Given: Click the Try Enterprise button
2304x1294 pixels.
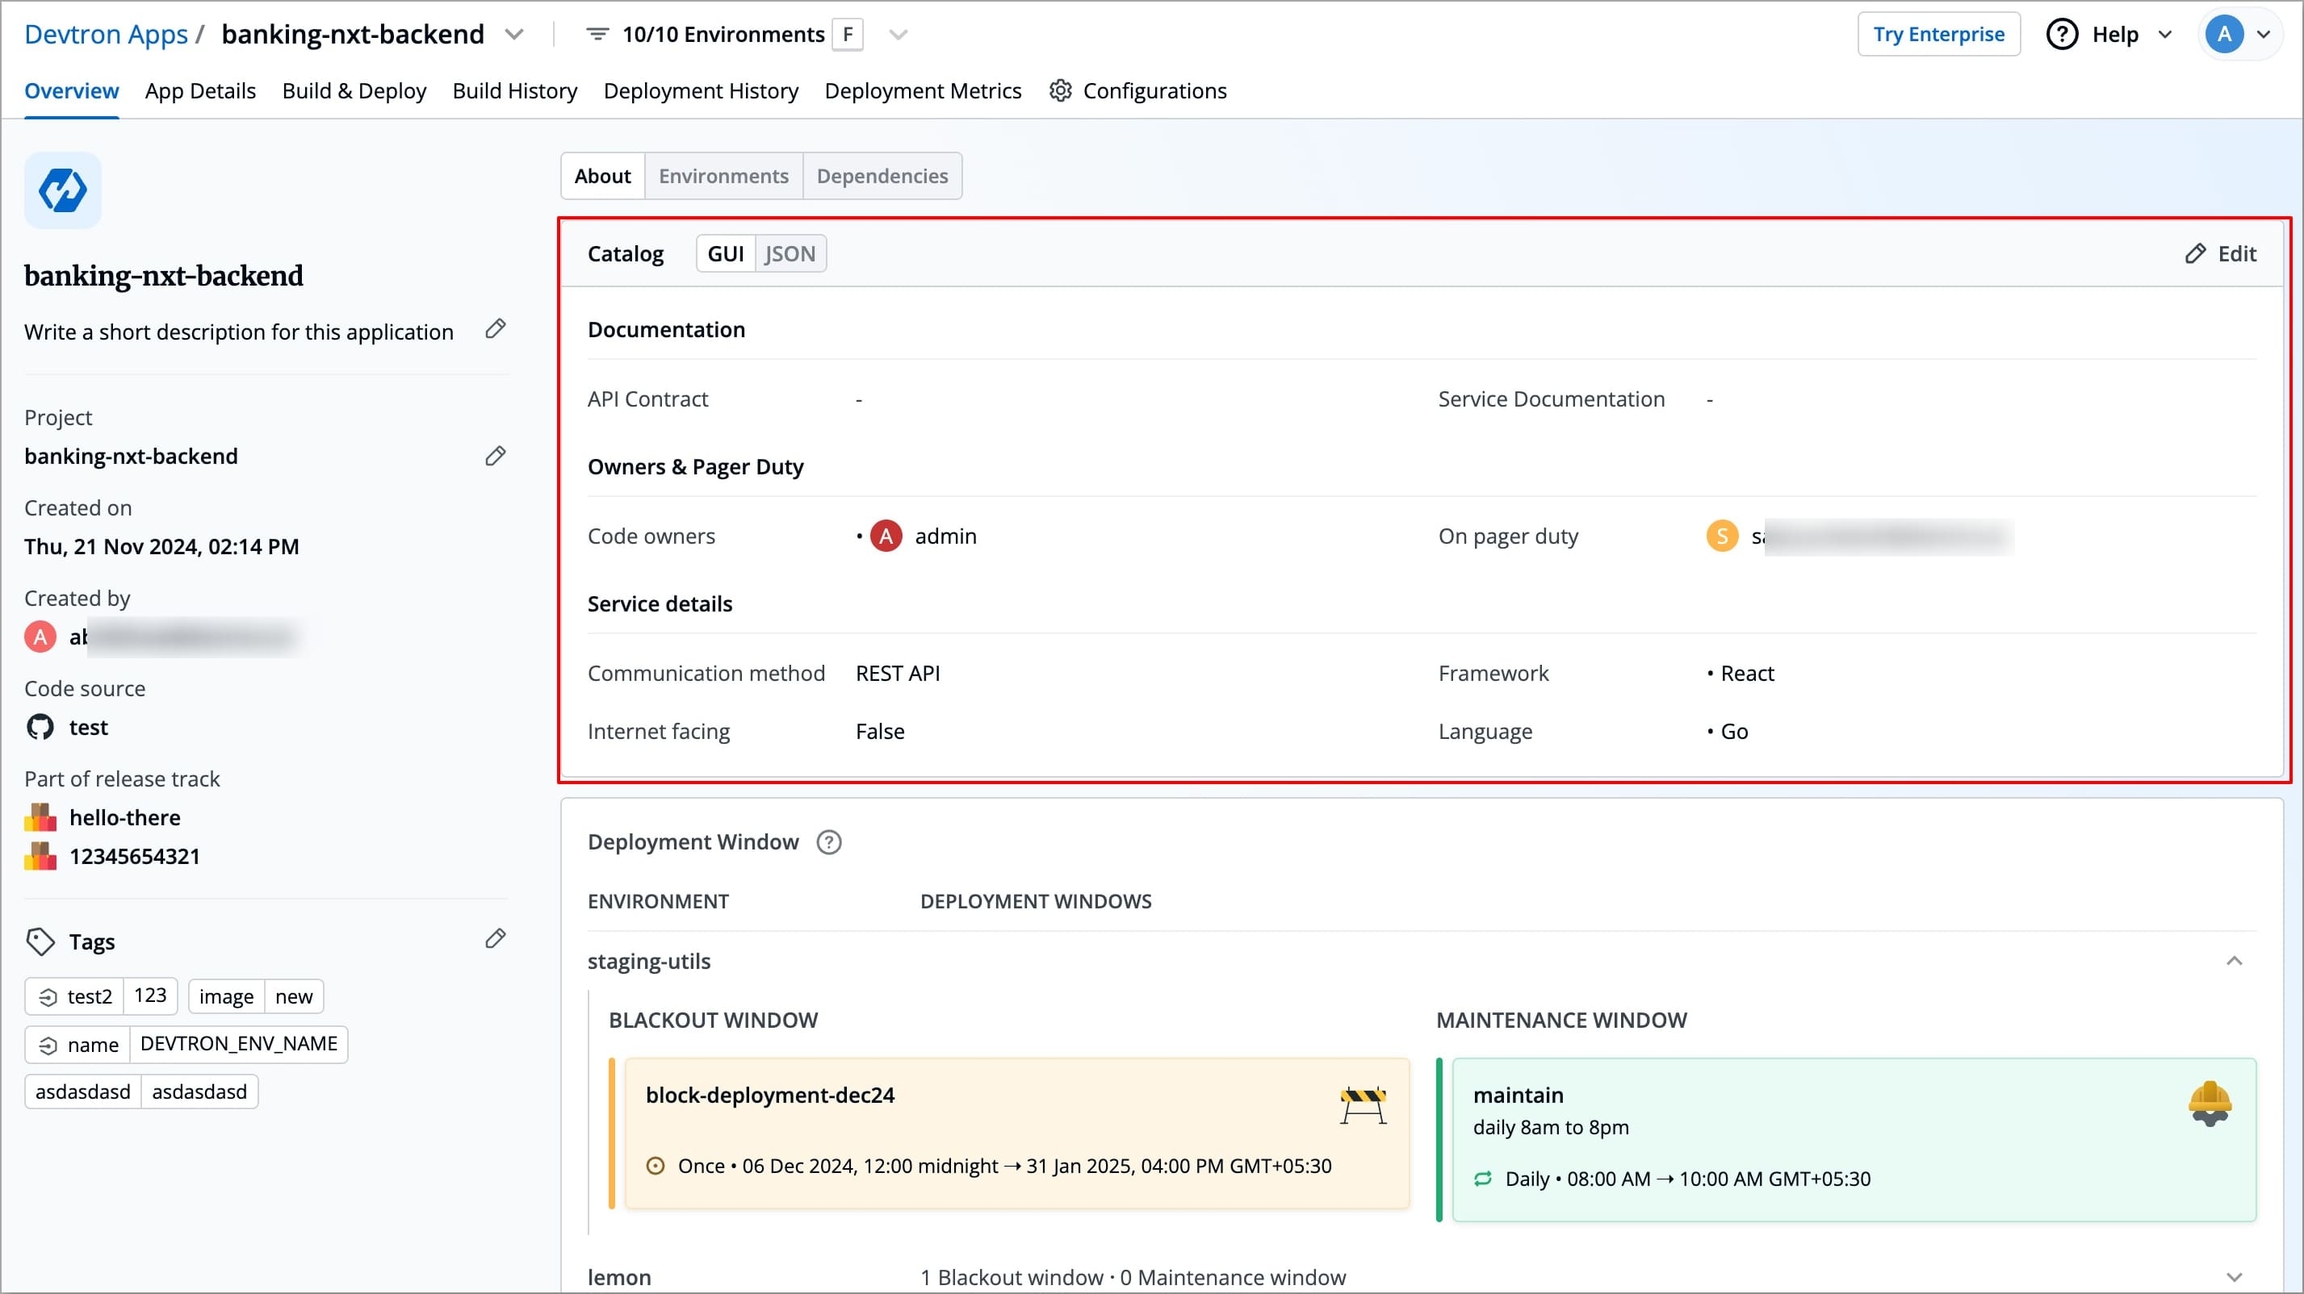Looking at the screenshot, I should (x=1938, y=34).
